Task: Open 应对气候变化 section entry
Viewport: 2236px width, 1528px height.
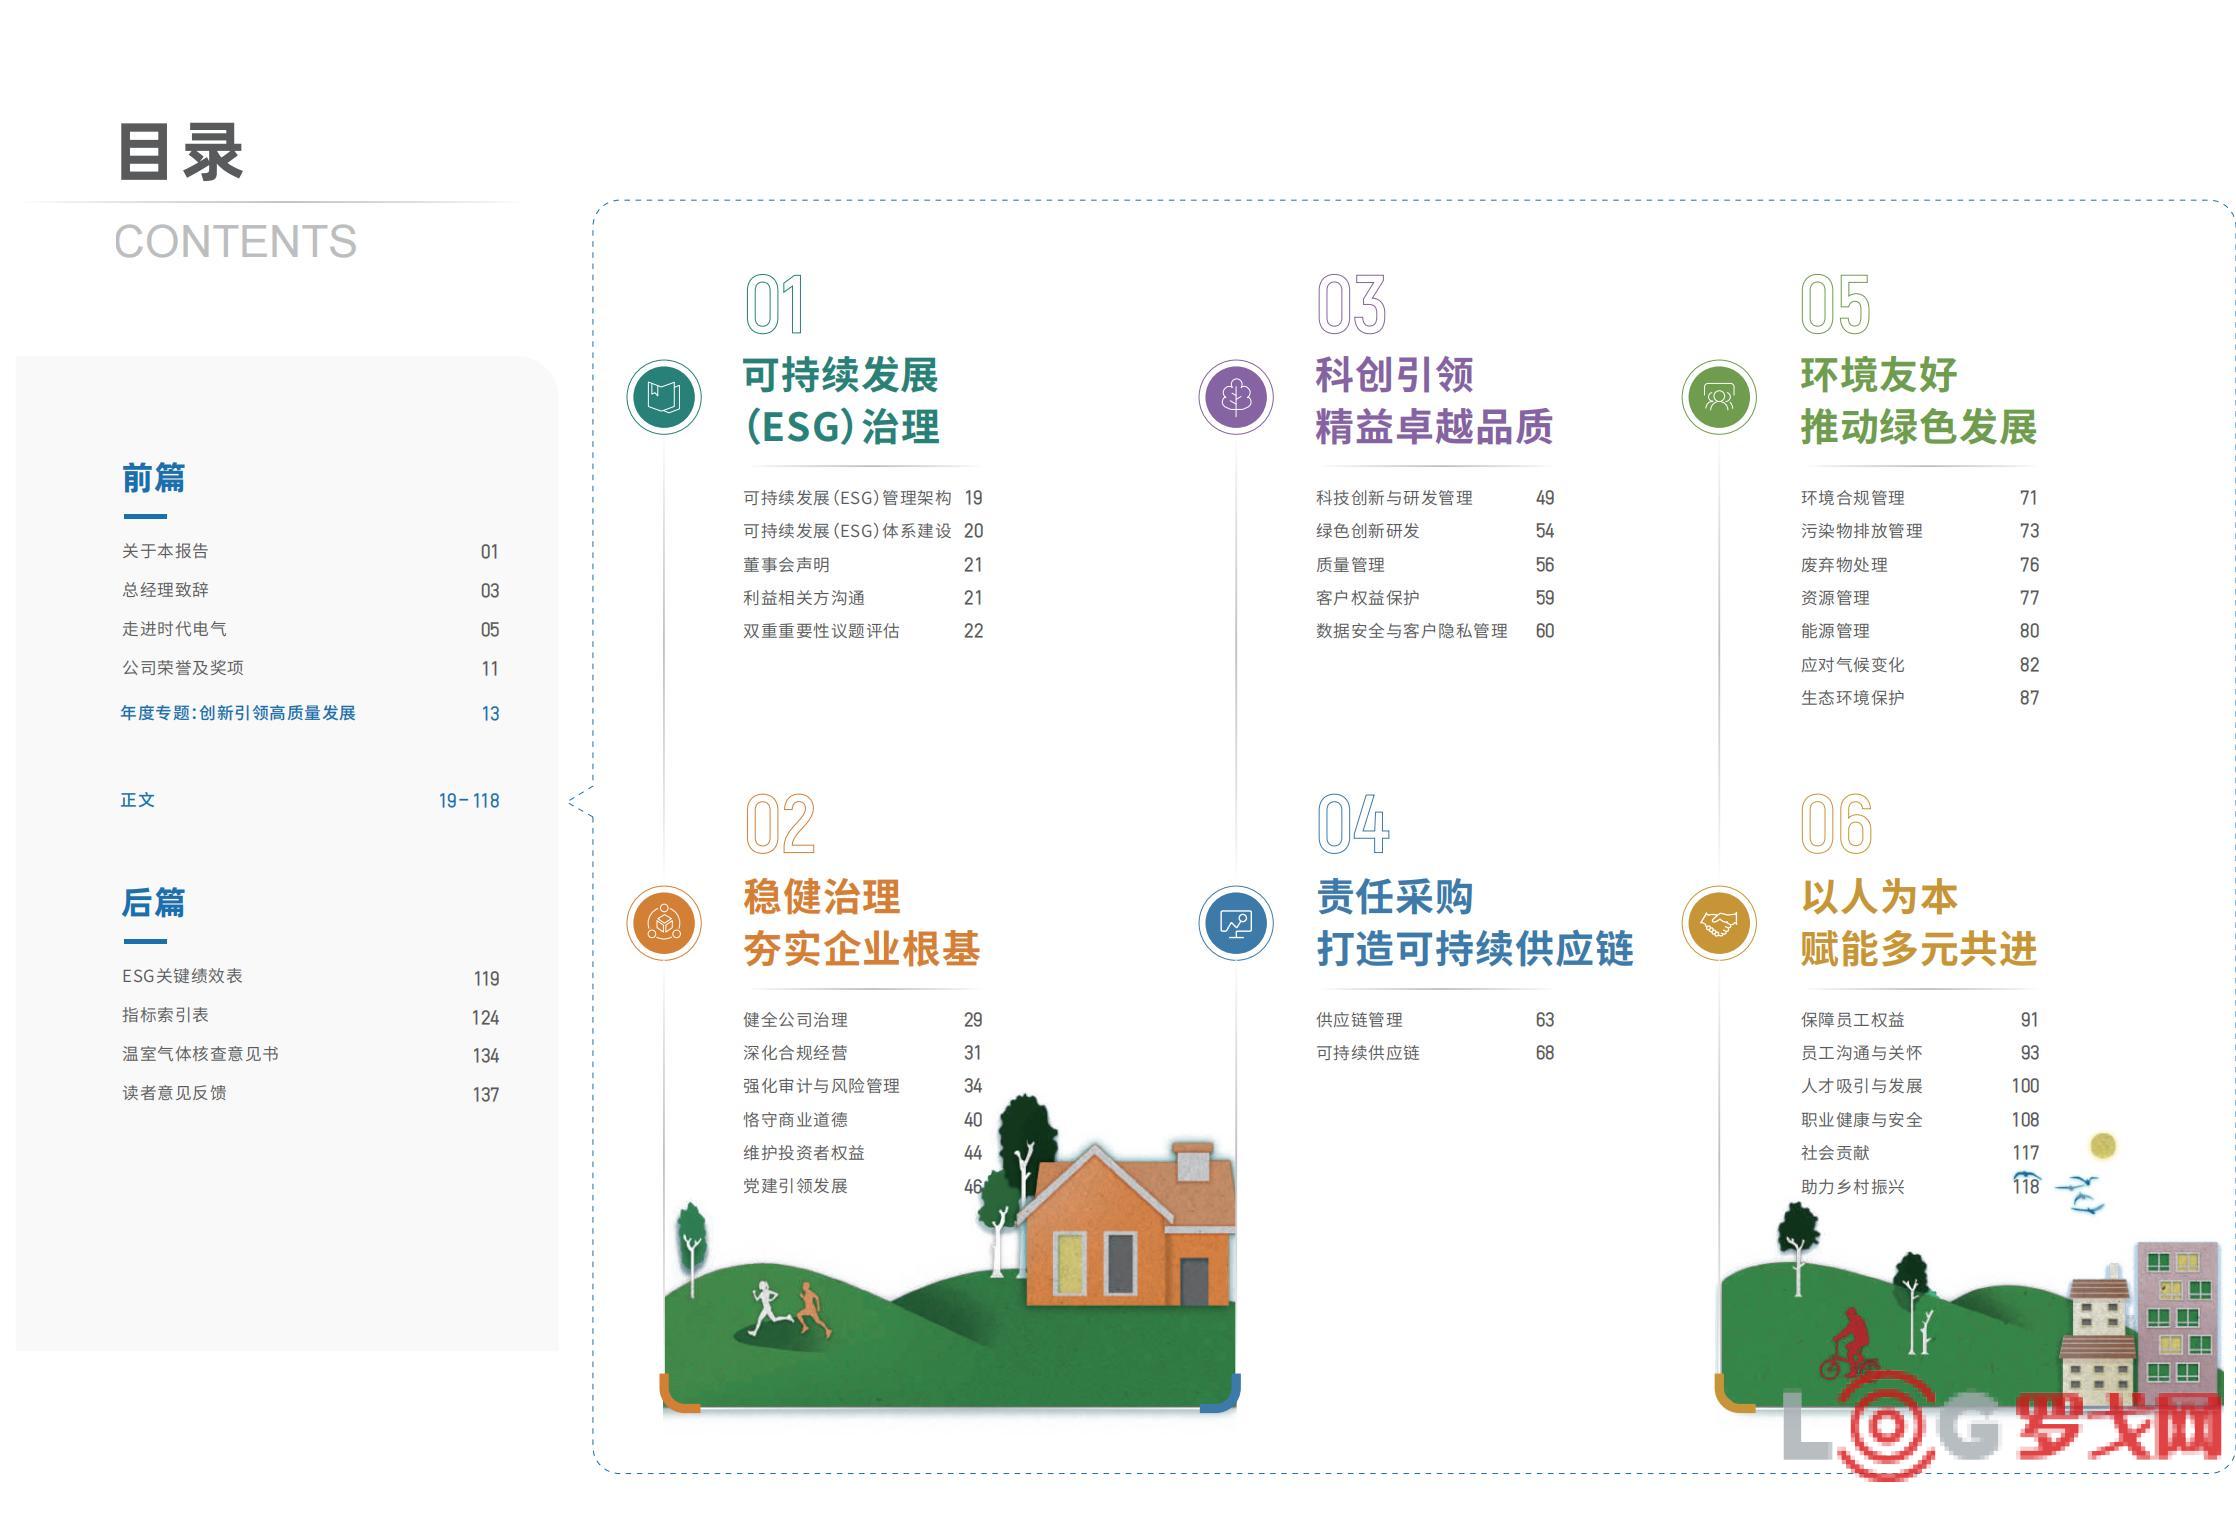Action: click(x=1852, y=665)
